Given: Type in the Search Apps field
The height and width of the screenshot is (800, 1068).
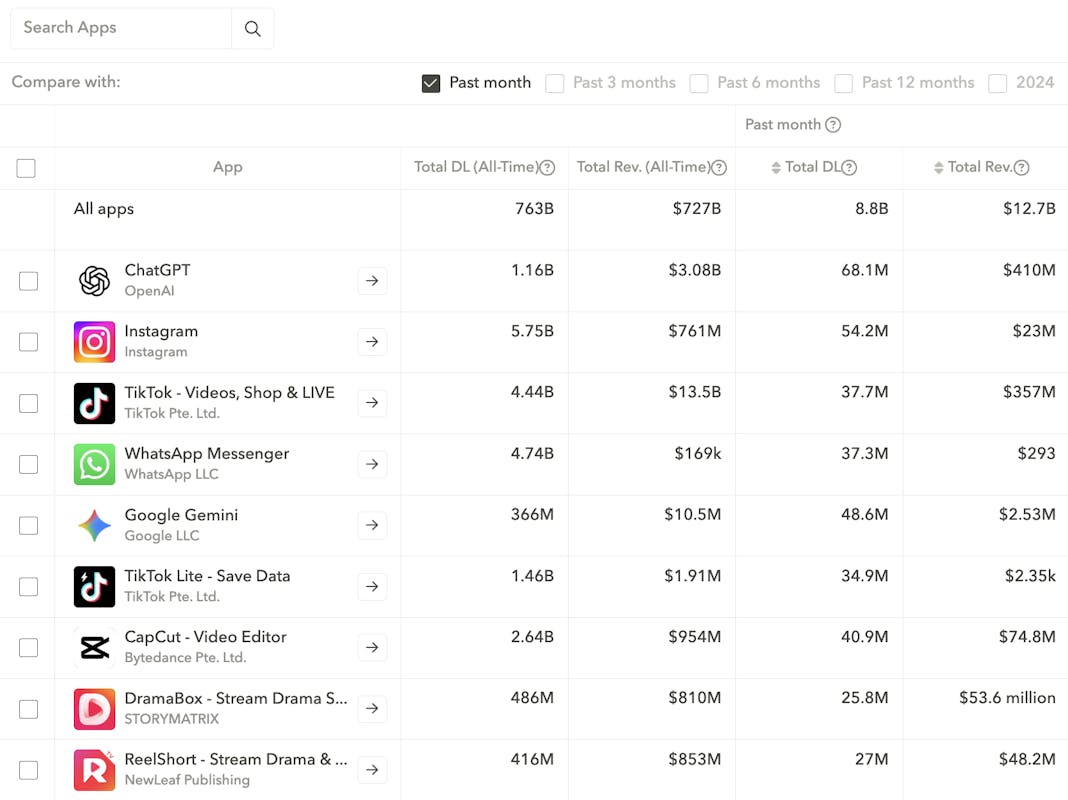Looking at the screenshot, I should click(x=120, y=28).
